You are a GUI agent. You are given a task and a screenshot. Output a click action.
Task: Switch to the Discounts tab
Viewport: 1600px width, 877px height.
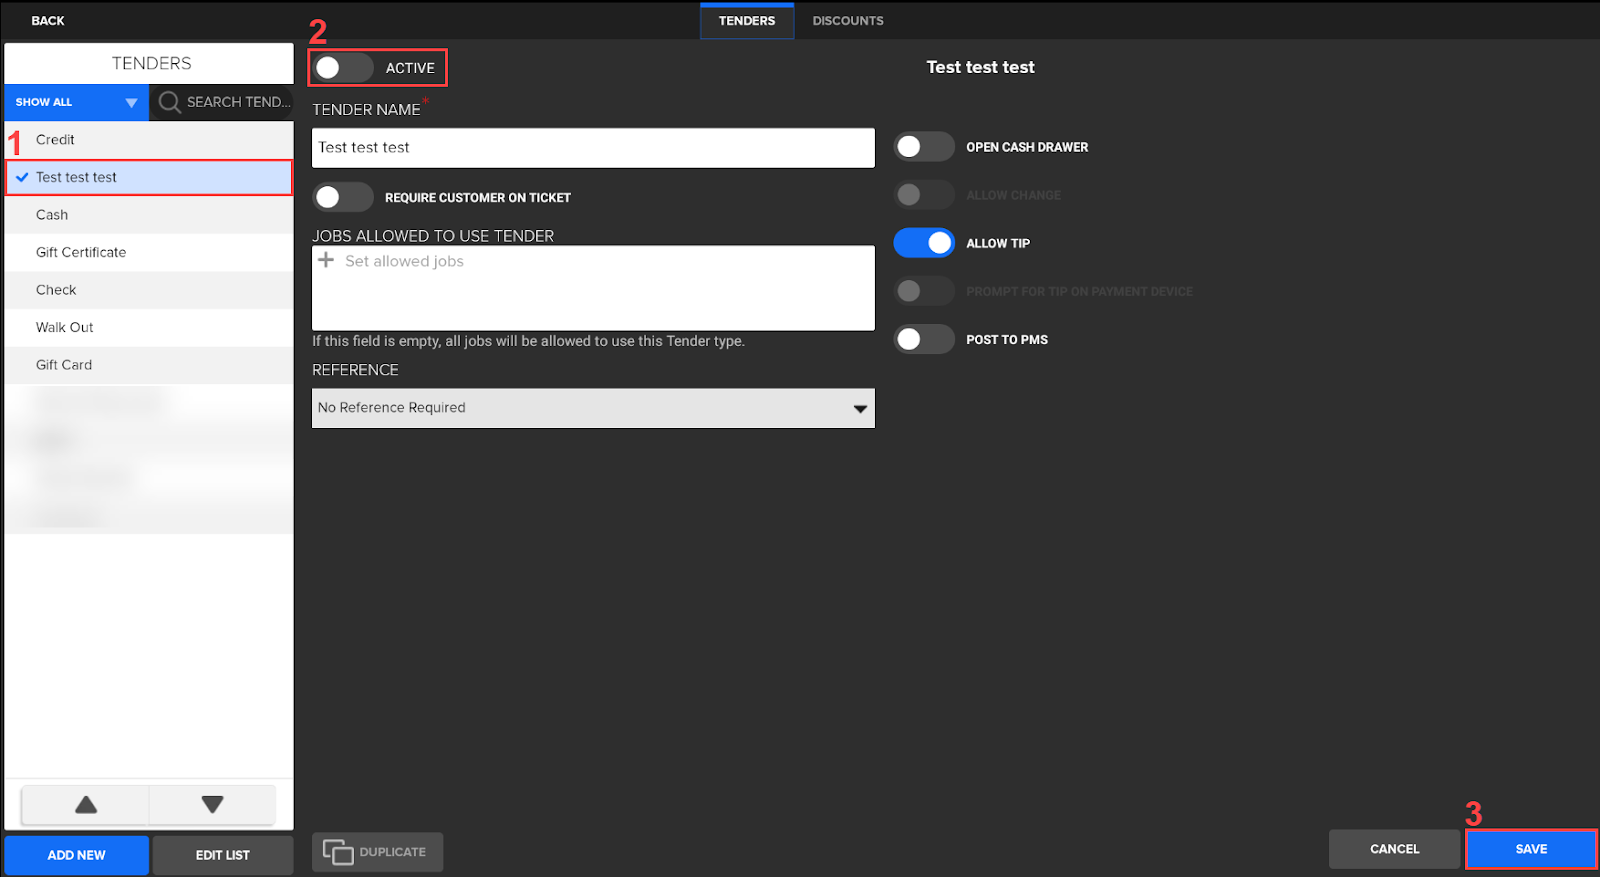coord(847,21)
